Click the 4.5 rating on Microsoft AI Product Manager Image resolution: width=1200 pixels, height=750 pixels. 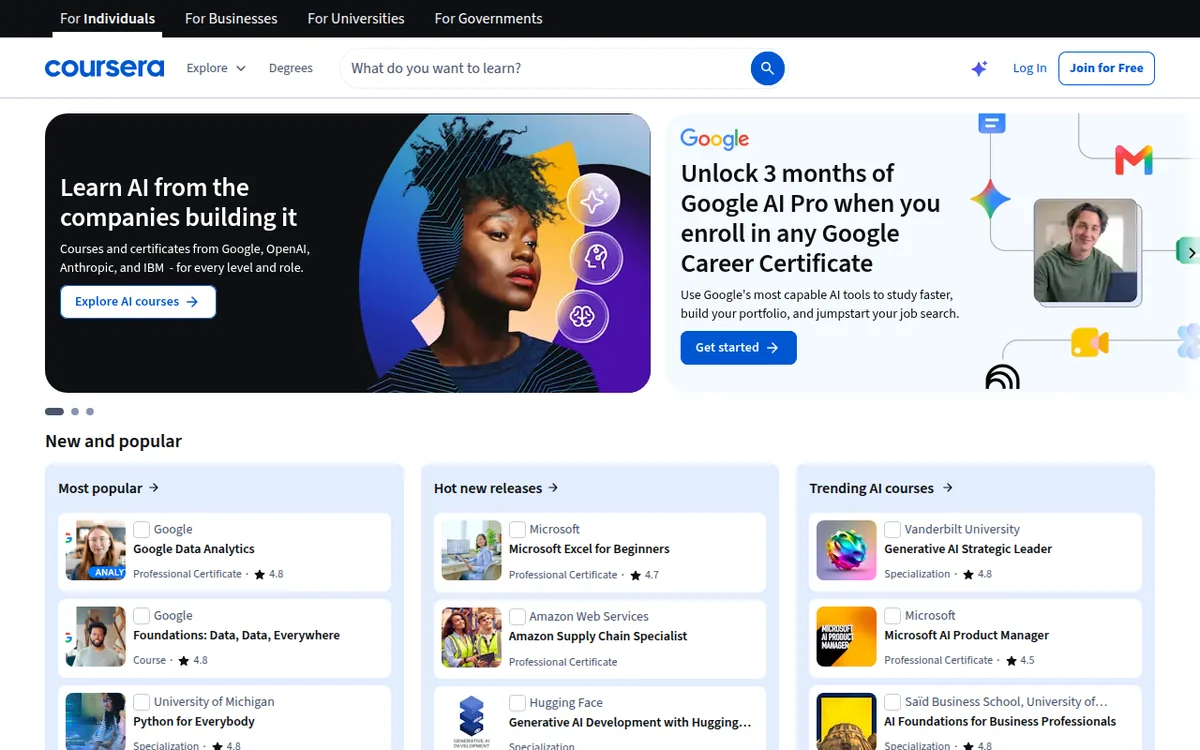[x=1020, y=661]
